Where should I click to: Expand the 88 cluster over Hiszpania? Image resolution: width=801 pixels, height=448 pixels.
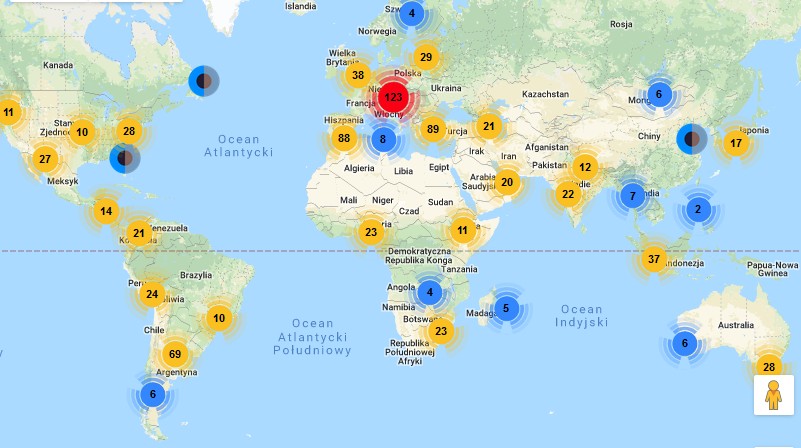pyautogui.click(x=345, y=139)
